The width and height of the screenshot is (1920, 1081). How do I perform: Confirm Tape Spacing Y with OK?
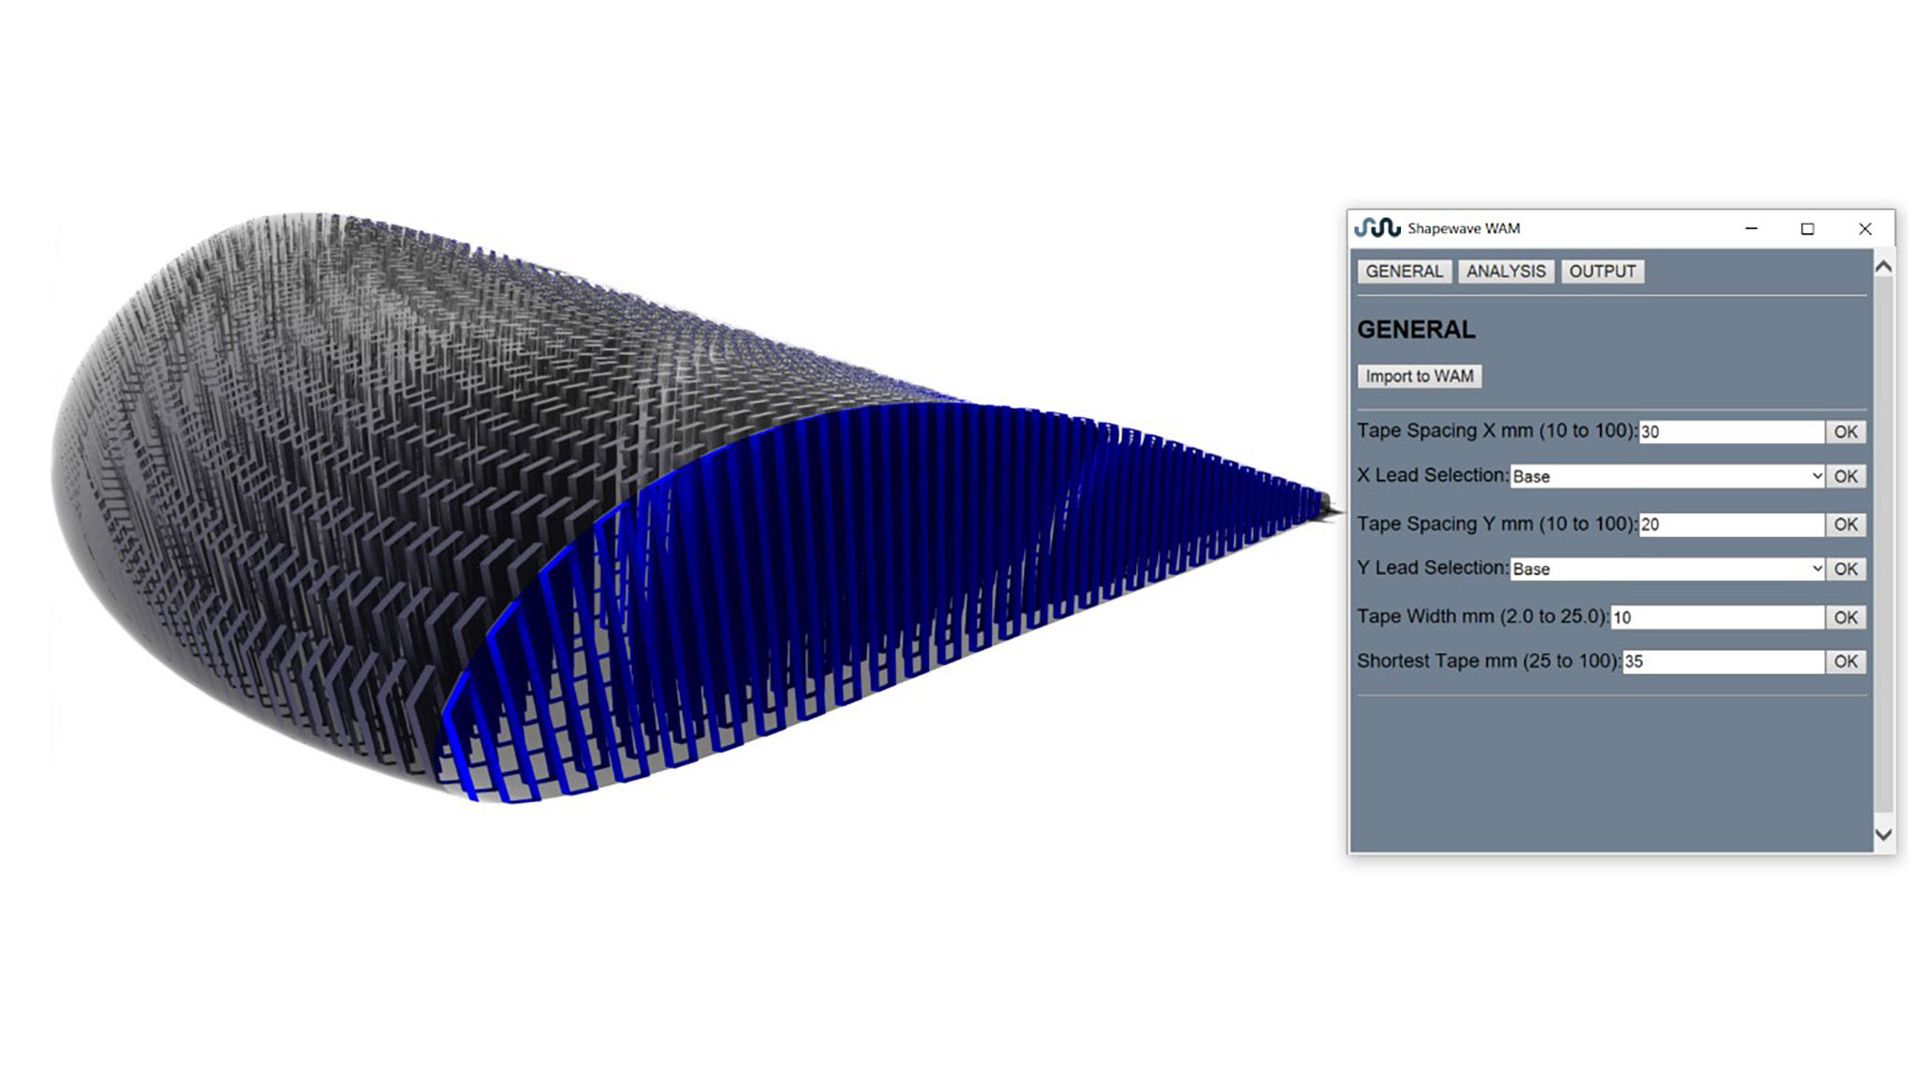(x=1845, y=525)
